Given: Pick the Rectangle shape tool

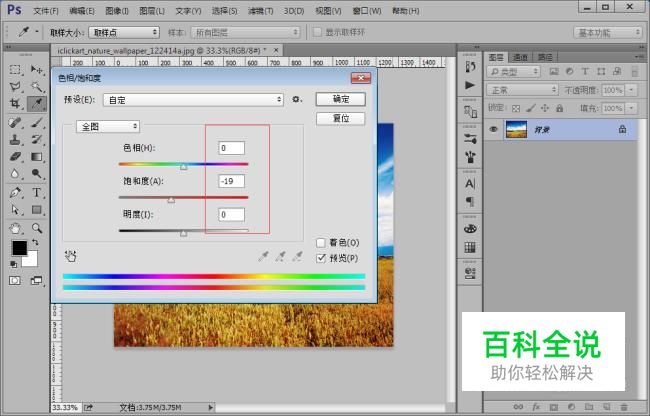Looking at the screenshot, I should [37, 210].
